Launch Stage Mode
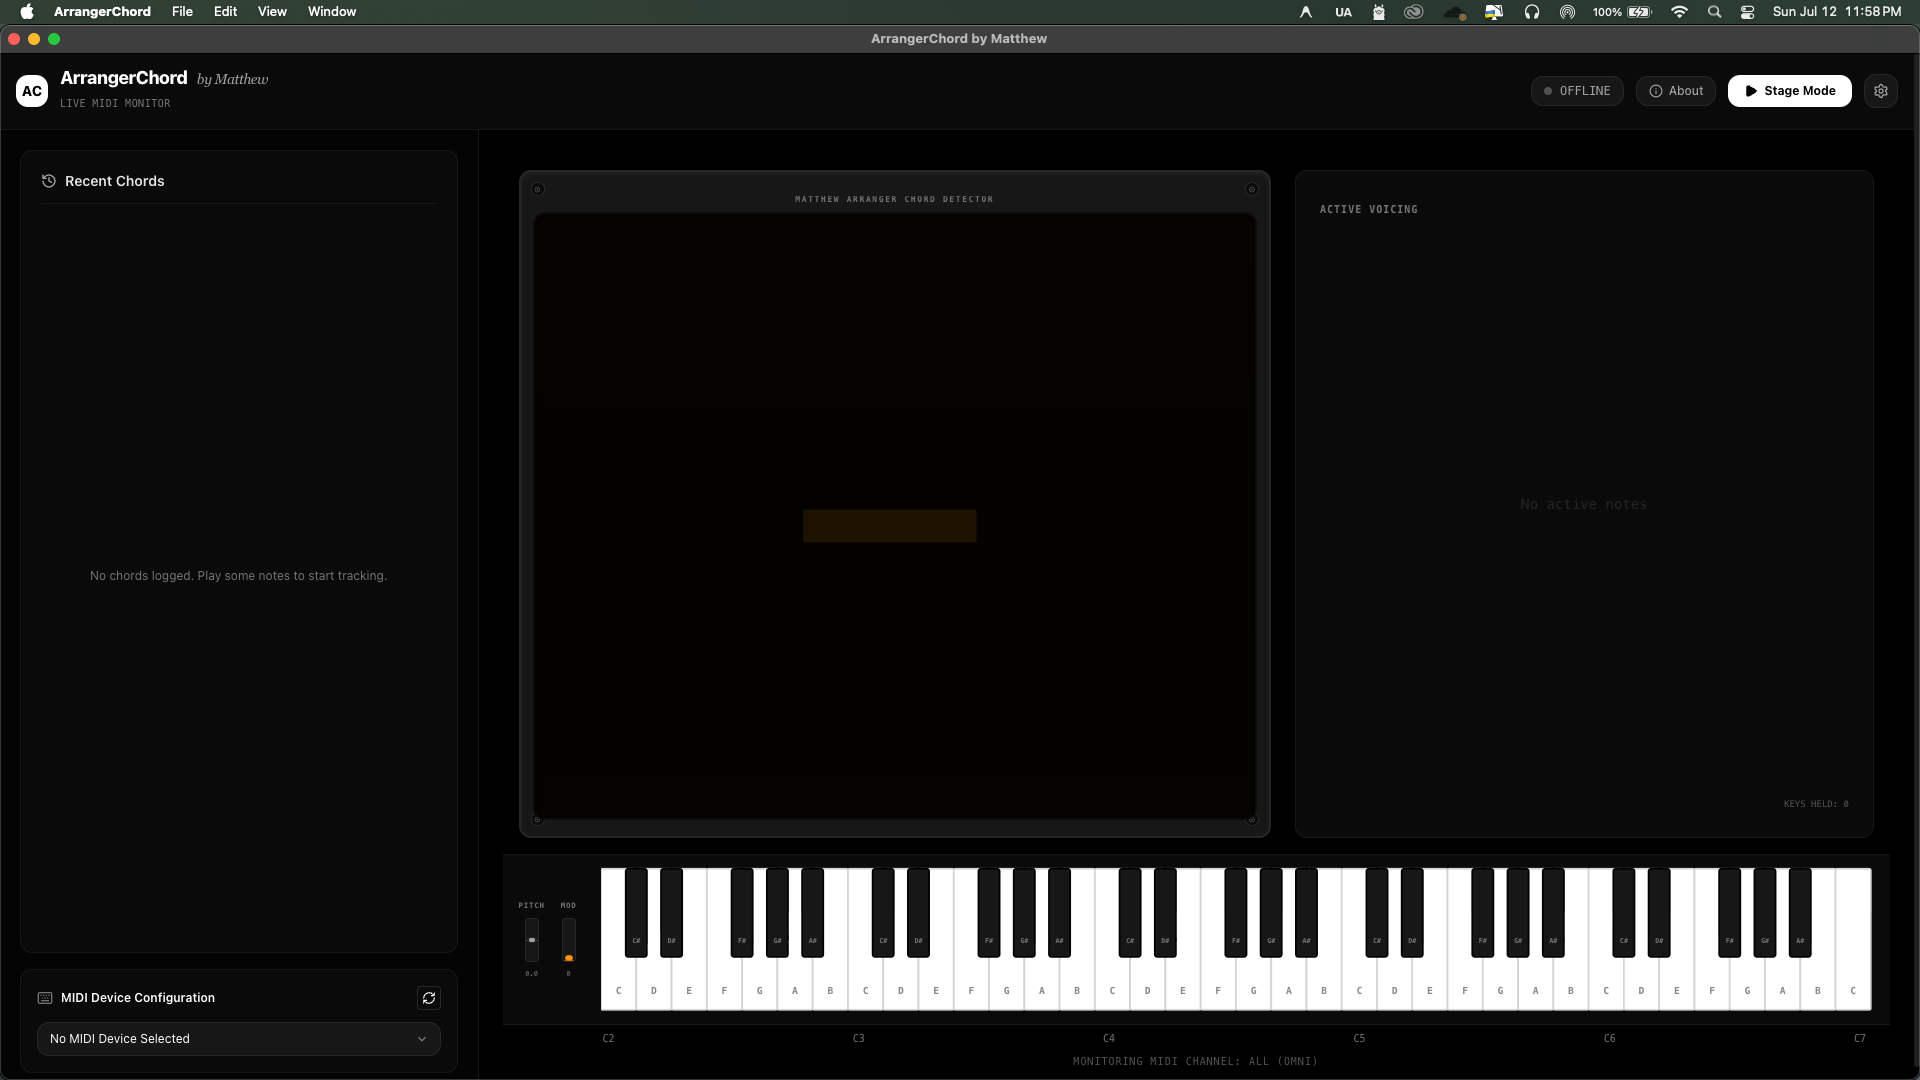 [1790, 91]
